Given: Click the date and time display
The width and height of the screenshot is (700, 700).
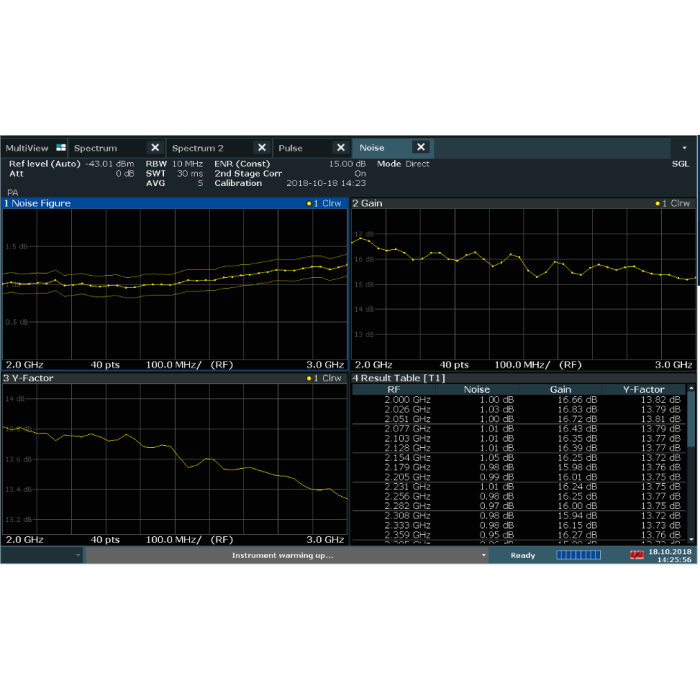Looking at the screenshot, I should click(x=670, y=555).
